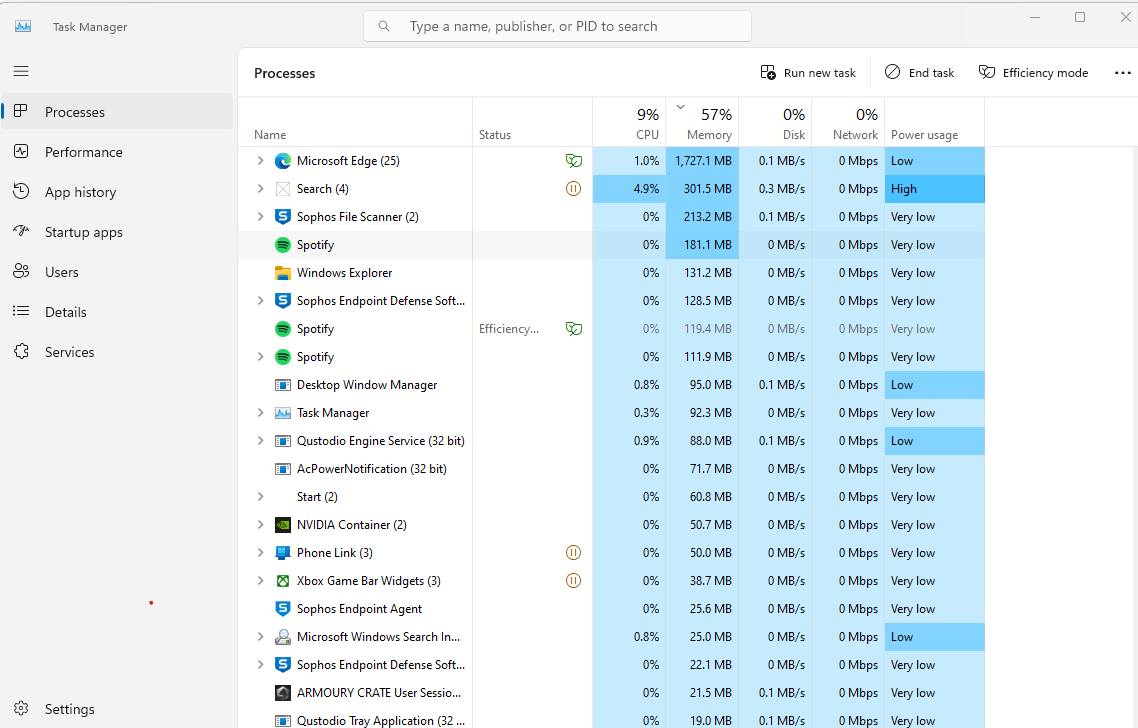Viewport: 1138px width, 728px height.
Task: Go to Startup apps page
Action: (118, 232)
